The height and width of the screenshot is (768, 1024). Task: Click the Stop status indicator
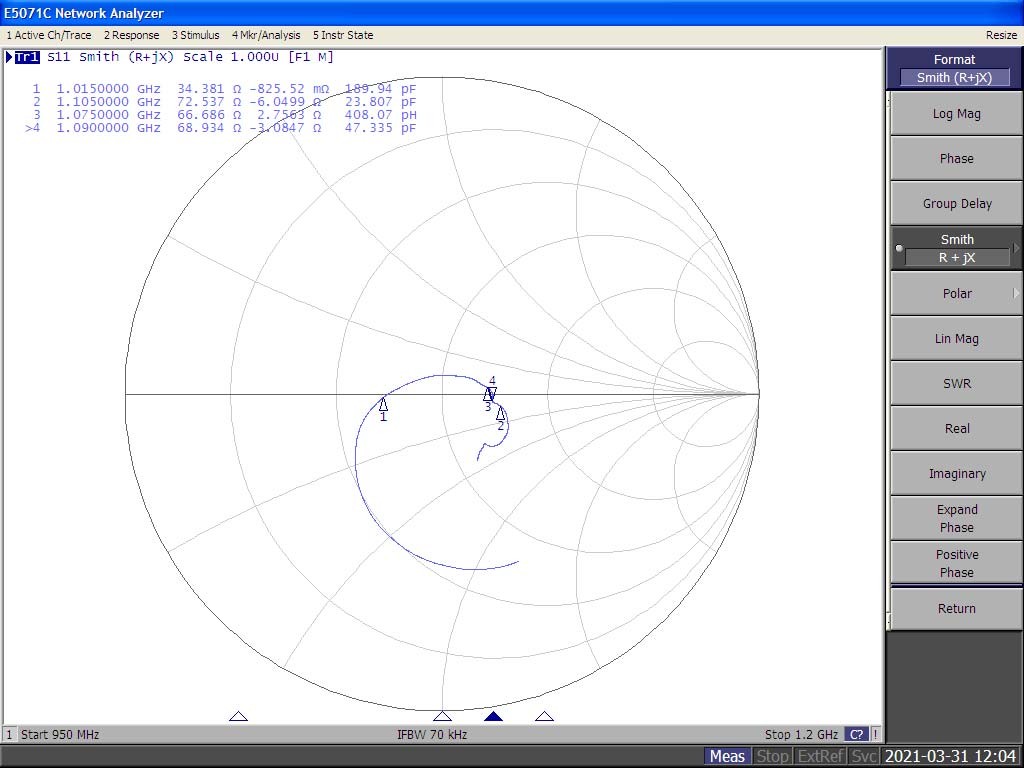pyautogui.click(x=773, y=756)
